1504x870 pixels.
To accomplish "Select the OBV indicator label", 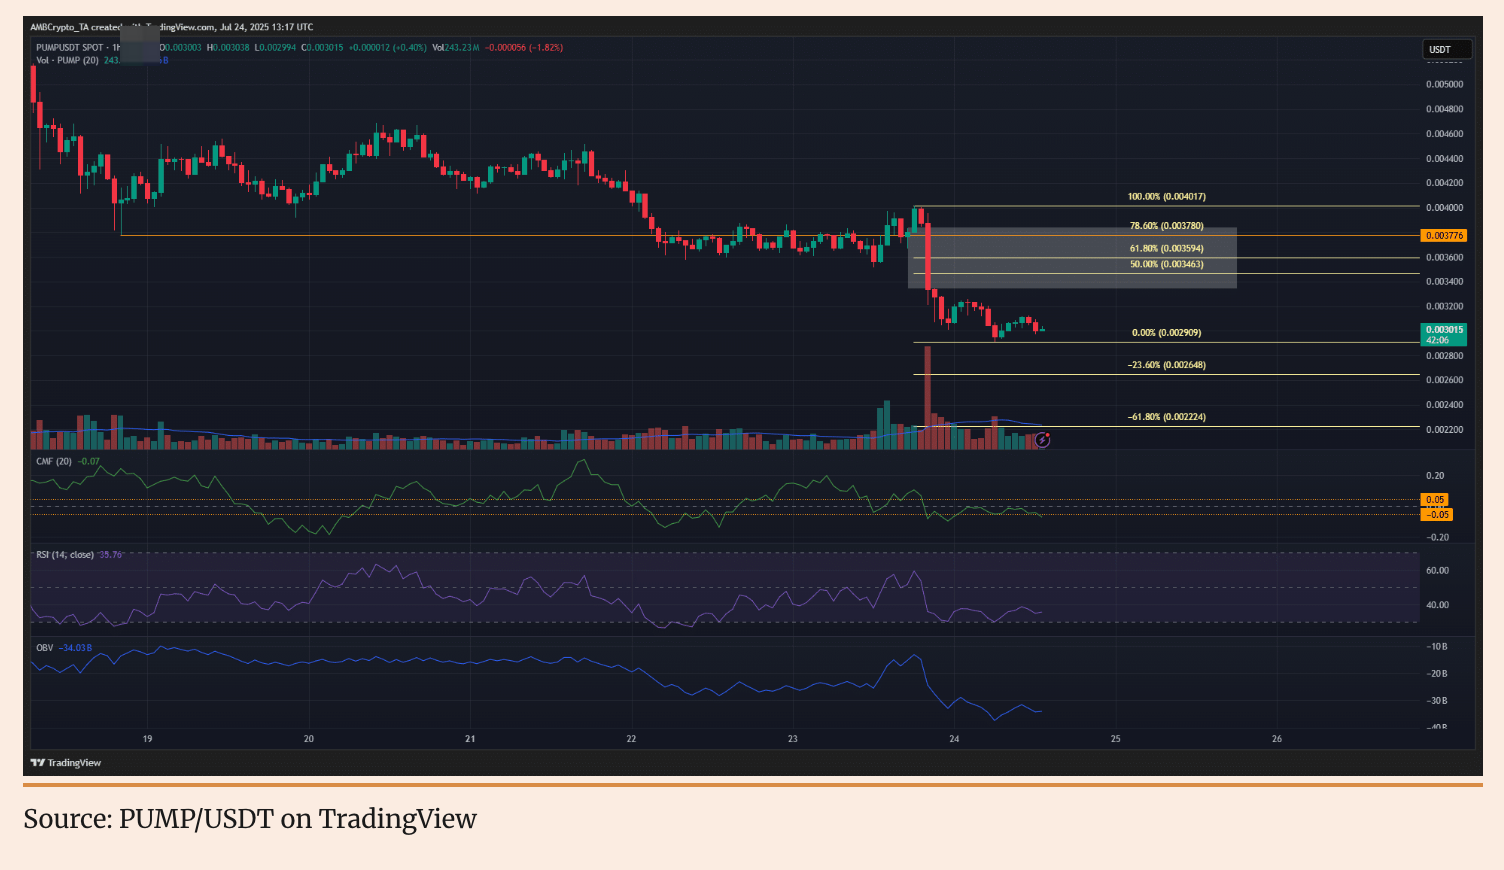I will (45, 648).
